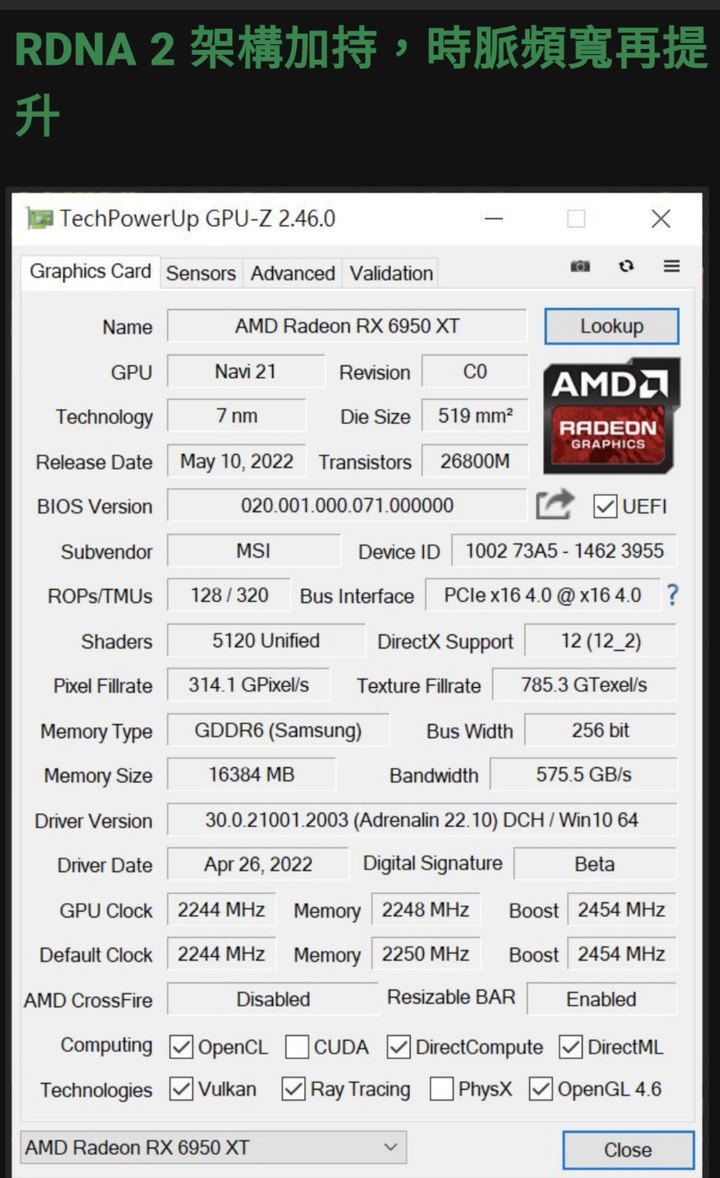The width and height of the screenshot is (720, 1178).
Task: Click the Technology field 7 nm
Action: (237, 415)
